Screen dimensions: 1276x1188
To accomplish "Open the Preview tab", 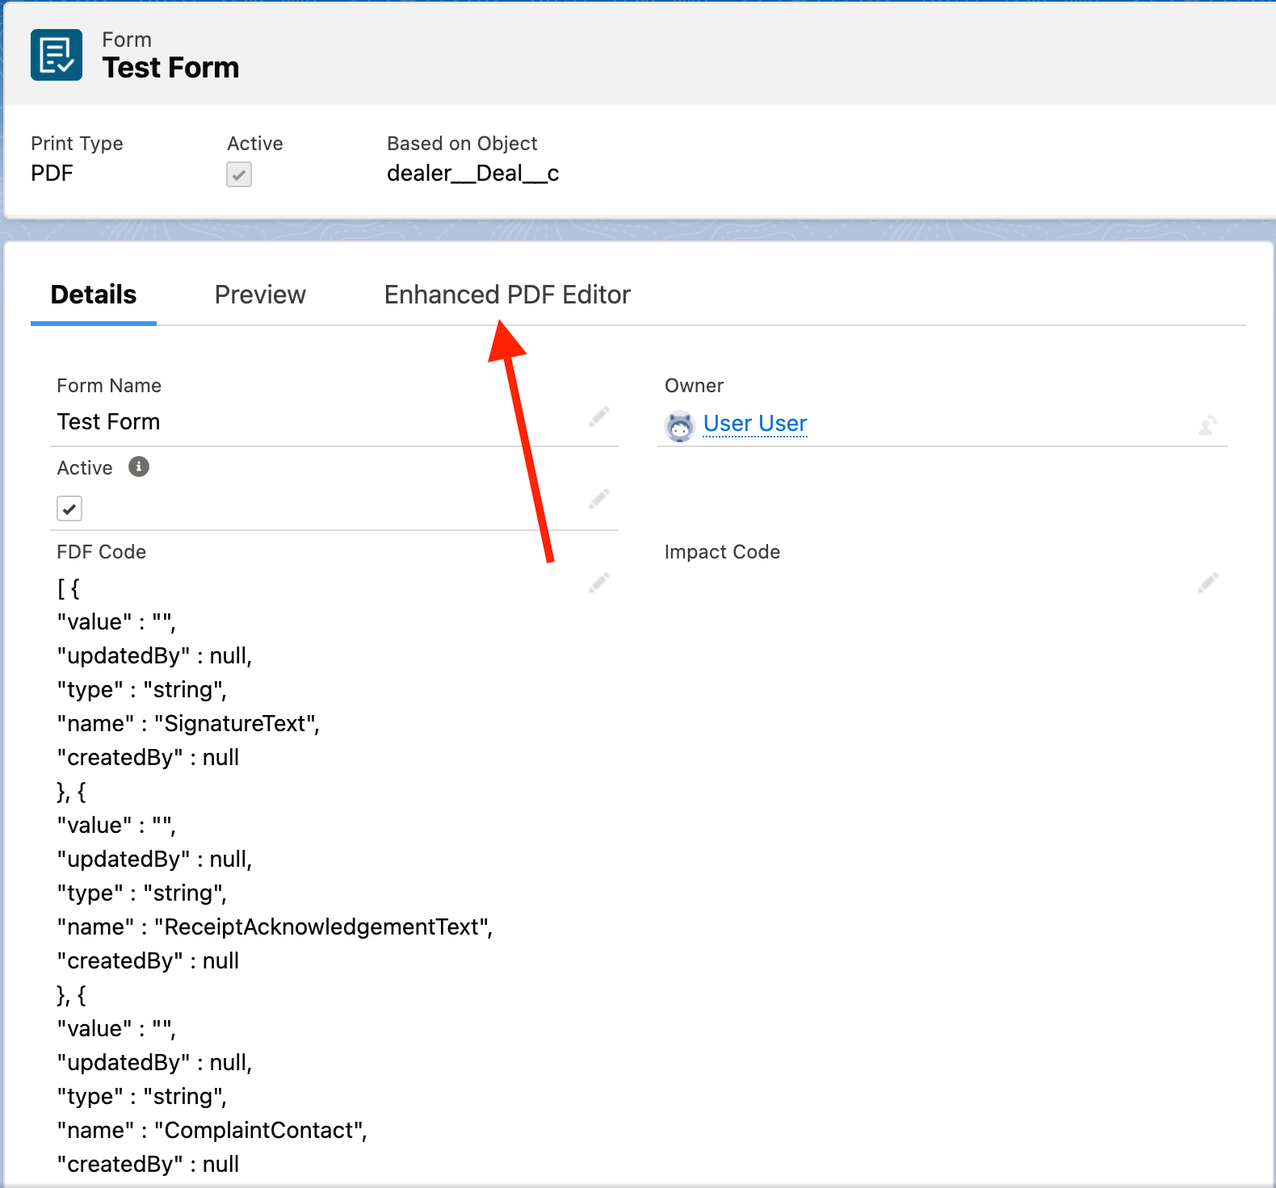I will pos(260,295).
